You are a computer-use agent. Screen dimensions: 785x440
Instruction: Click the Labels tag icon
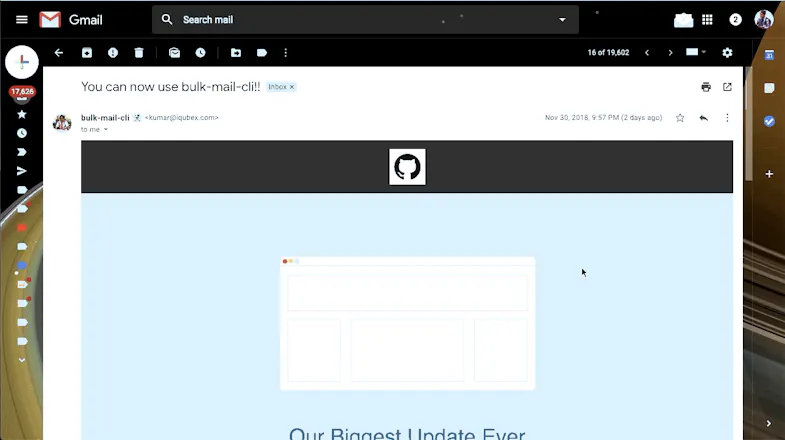[262, 53]
